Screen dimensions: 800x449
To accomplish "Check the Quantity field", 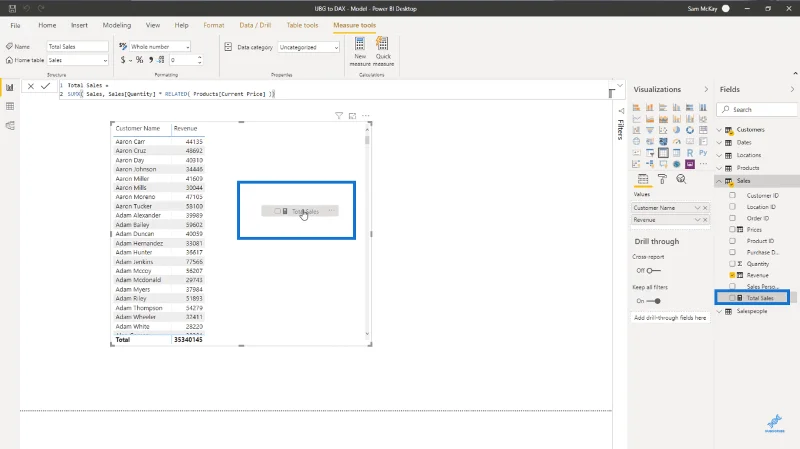I will [732, 264].
